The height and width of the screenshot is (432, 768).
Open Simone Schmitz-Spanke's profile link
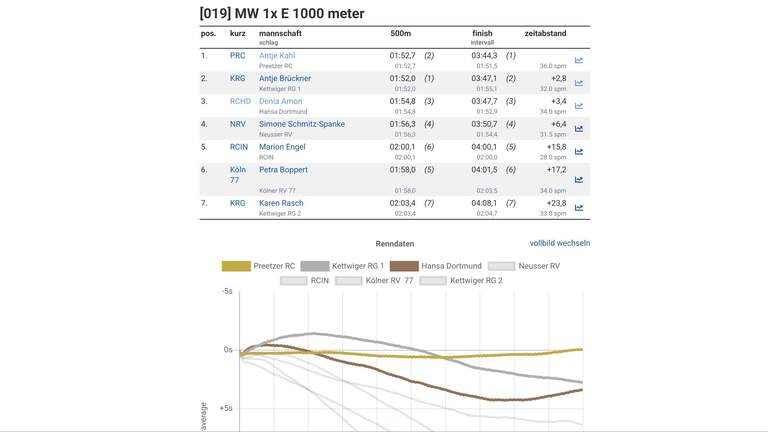302,124
